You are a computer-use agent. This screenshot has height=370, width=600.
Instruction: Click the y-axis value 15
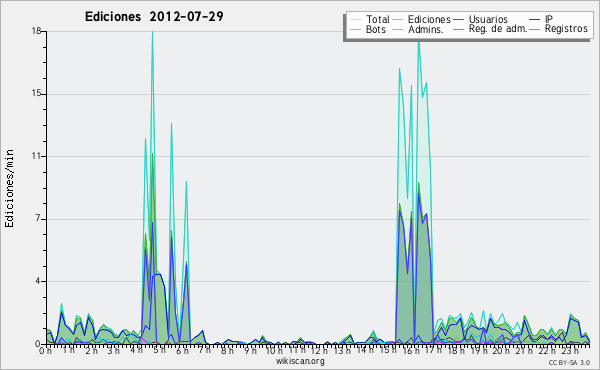click(x=36, y=94)
